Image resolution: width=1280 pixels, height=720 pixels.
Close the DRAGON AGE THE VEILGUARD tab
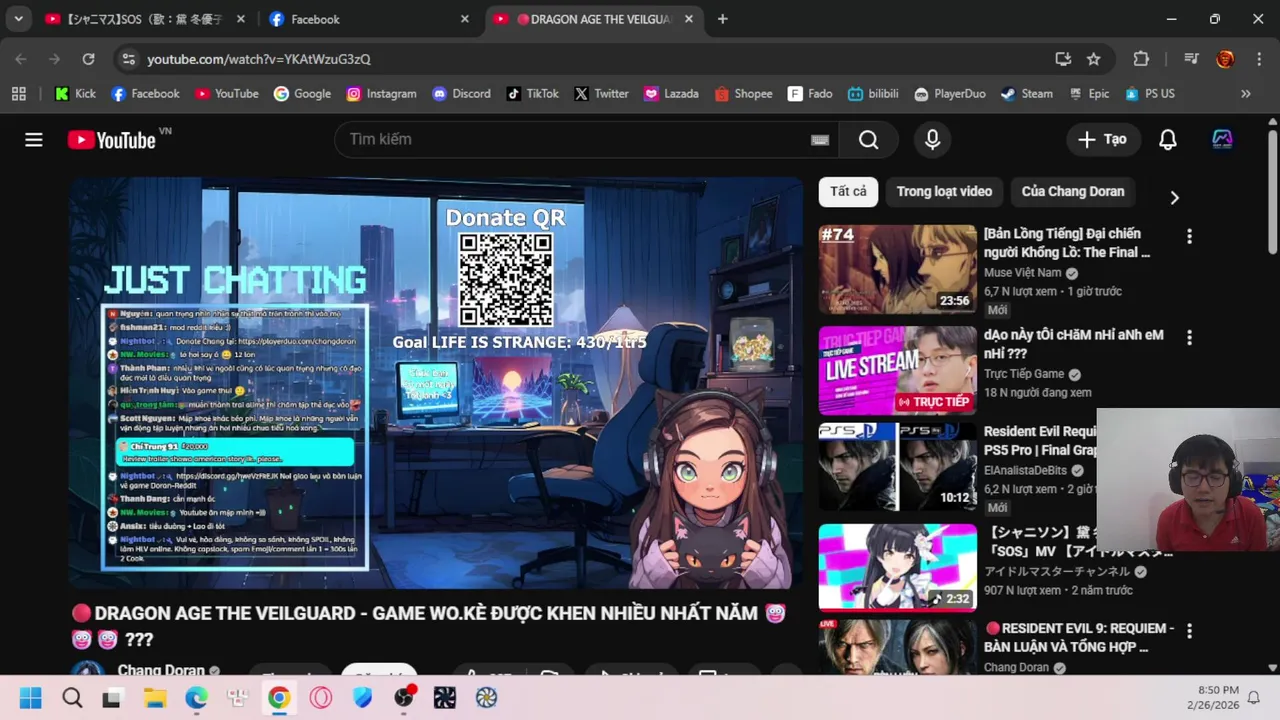tap(689, 19)
